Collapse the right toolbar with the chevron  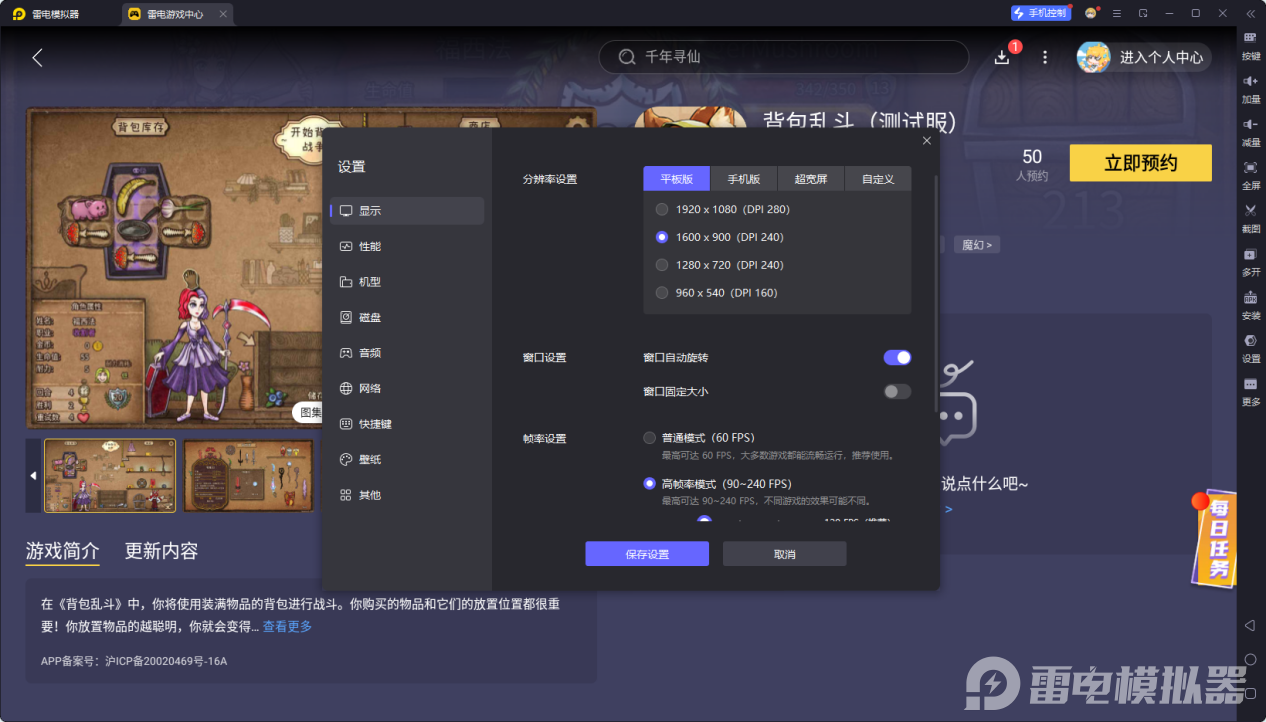click(x=1249, y=13)
